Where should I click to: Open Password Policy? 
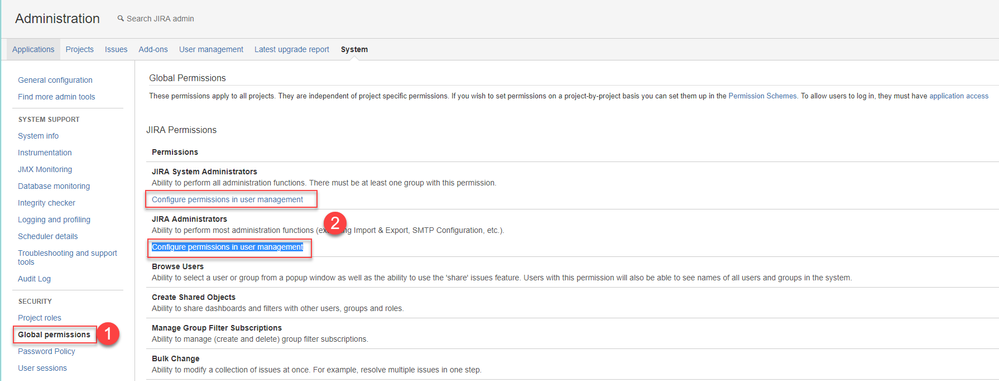pyautogui.click(x=47, y=351)
